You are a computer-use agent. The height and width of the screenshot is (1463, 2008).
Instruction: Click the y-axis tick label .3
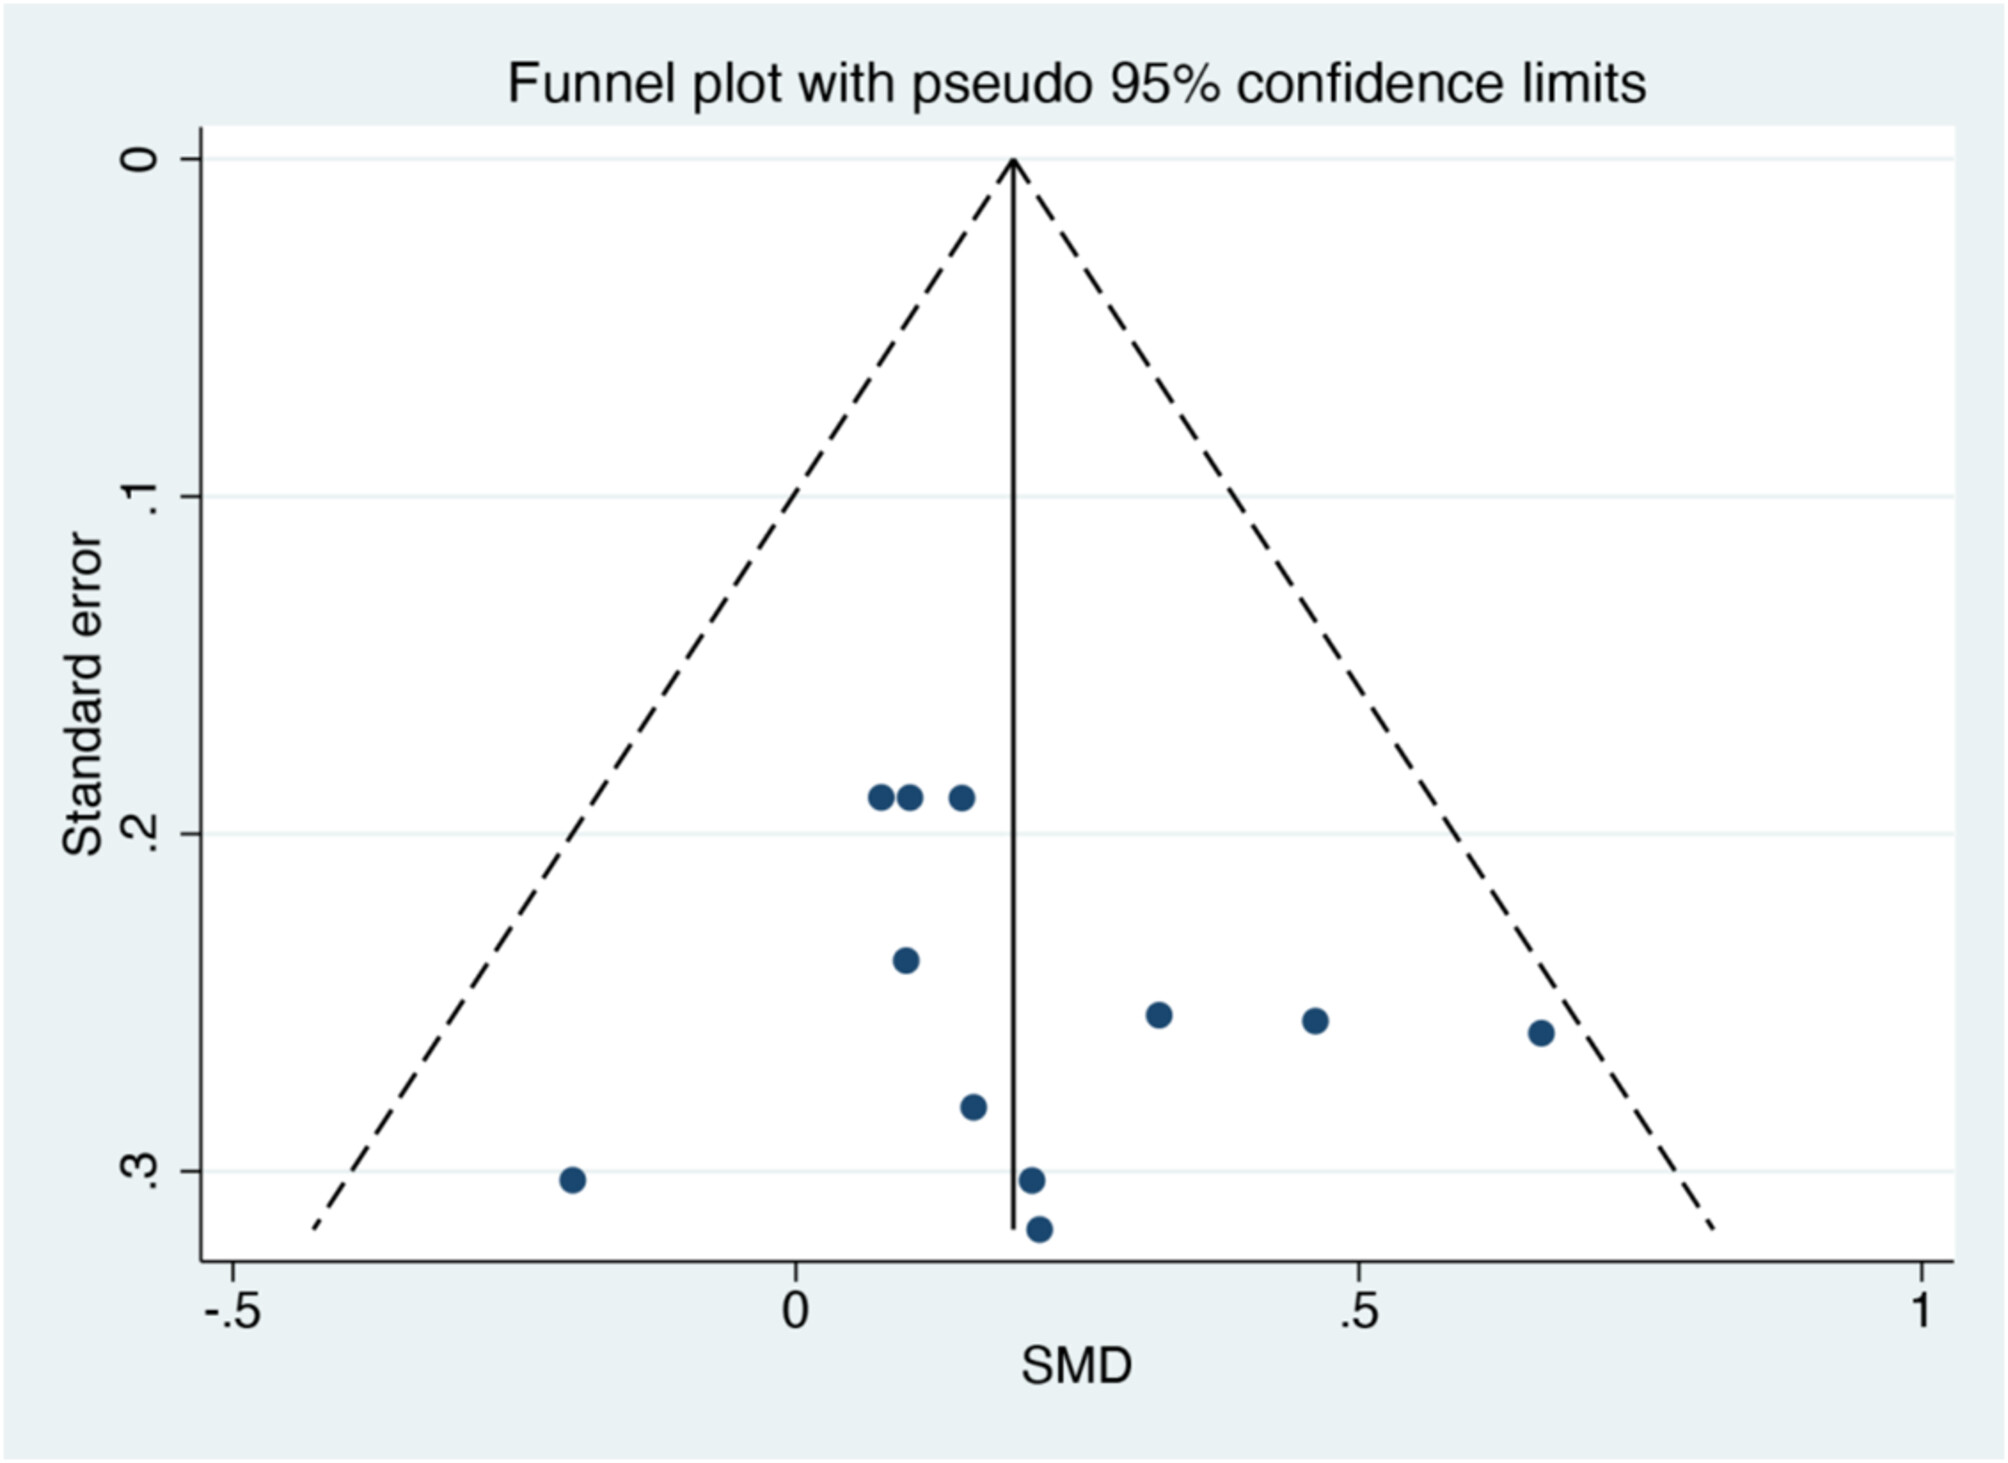pos(143,1170)
